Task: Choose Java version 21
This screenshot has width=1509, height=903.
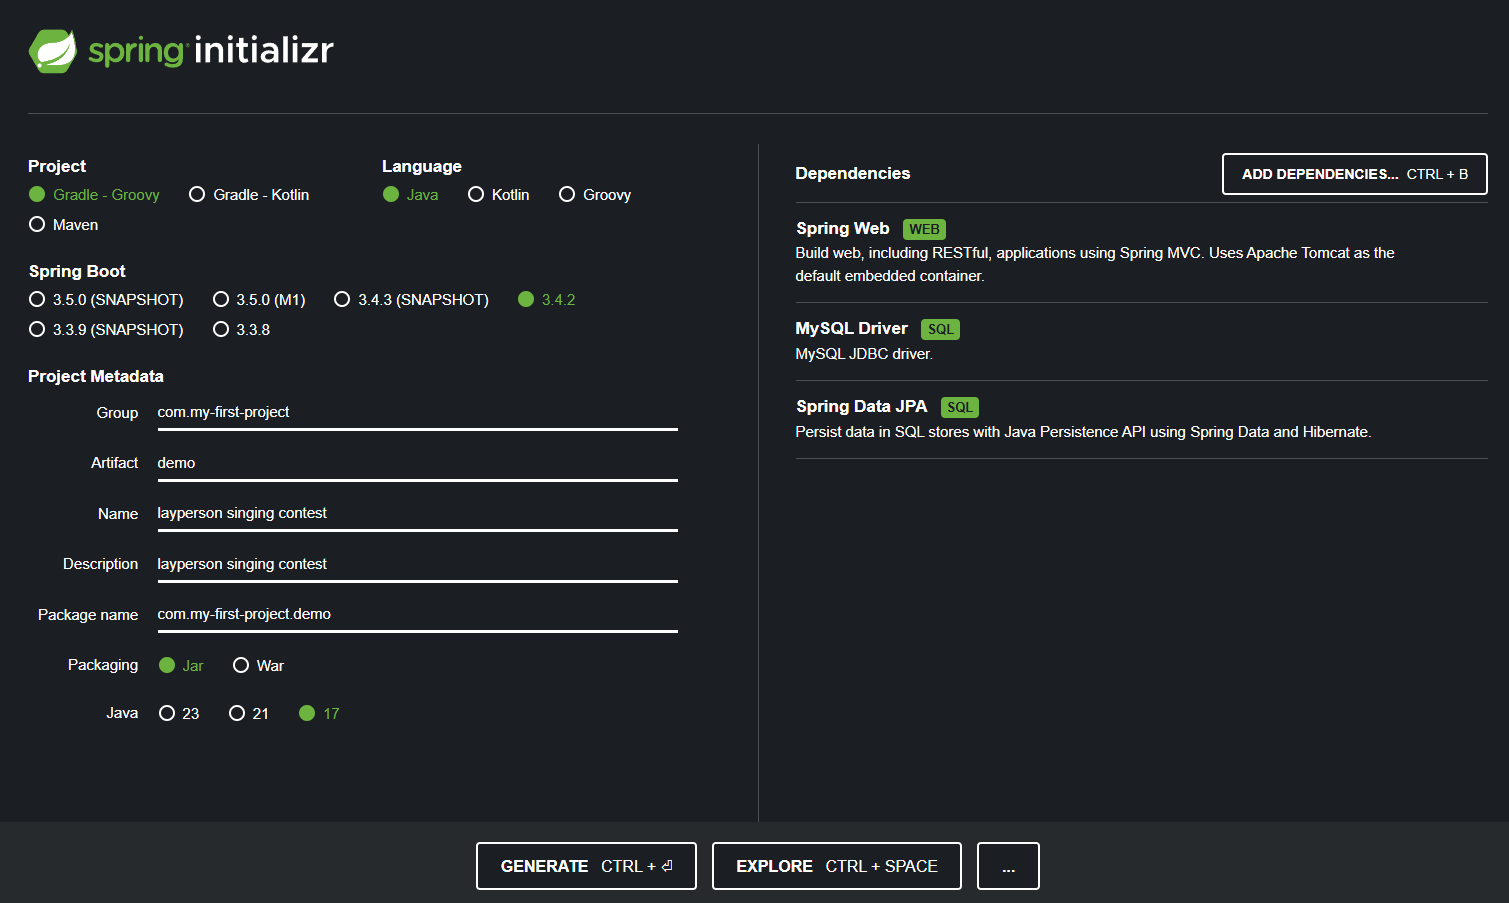Action: [x=249, y=714]
